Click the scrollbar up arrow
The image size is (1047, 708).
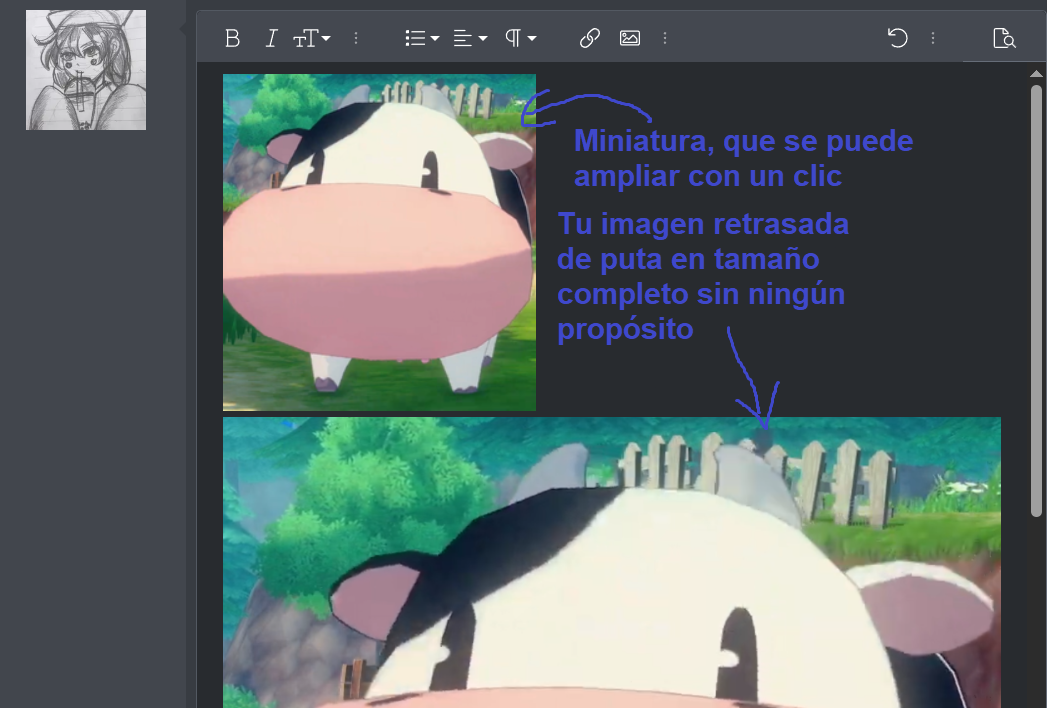tap(1036, 74)
